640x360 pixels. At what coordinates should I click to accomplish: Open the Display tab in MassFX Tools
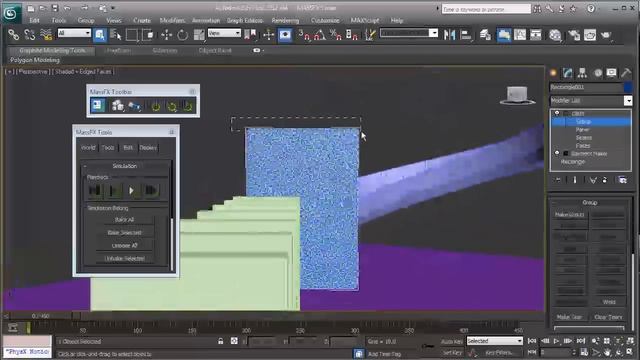pyautogui.click(x=148, y=148)
